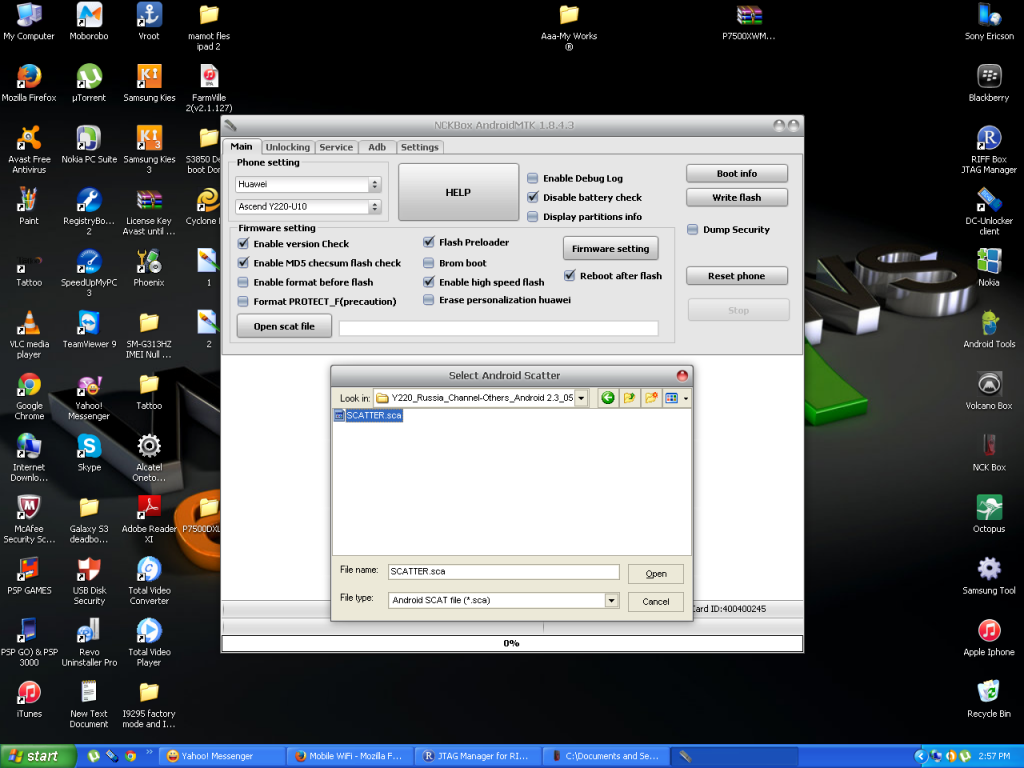Uncheck Disable battery check option

tap(533, 198)
